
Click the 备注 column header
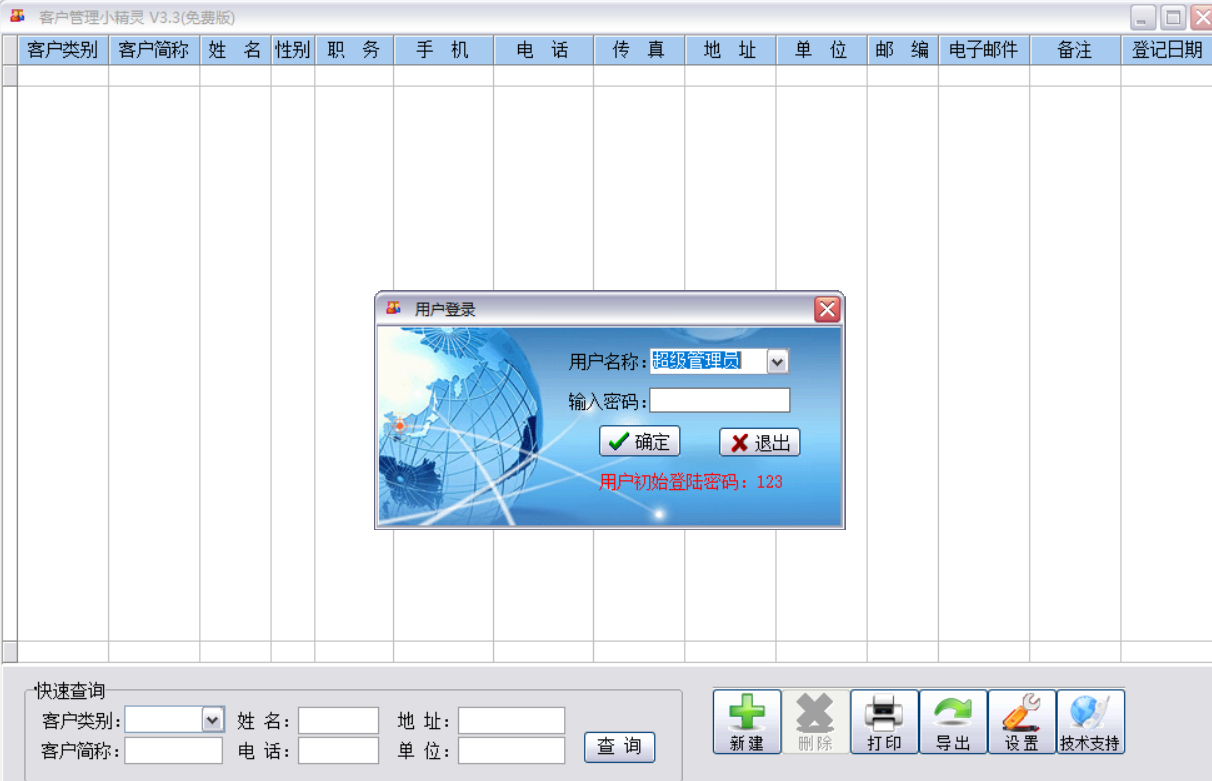click(1075, 50)
